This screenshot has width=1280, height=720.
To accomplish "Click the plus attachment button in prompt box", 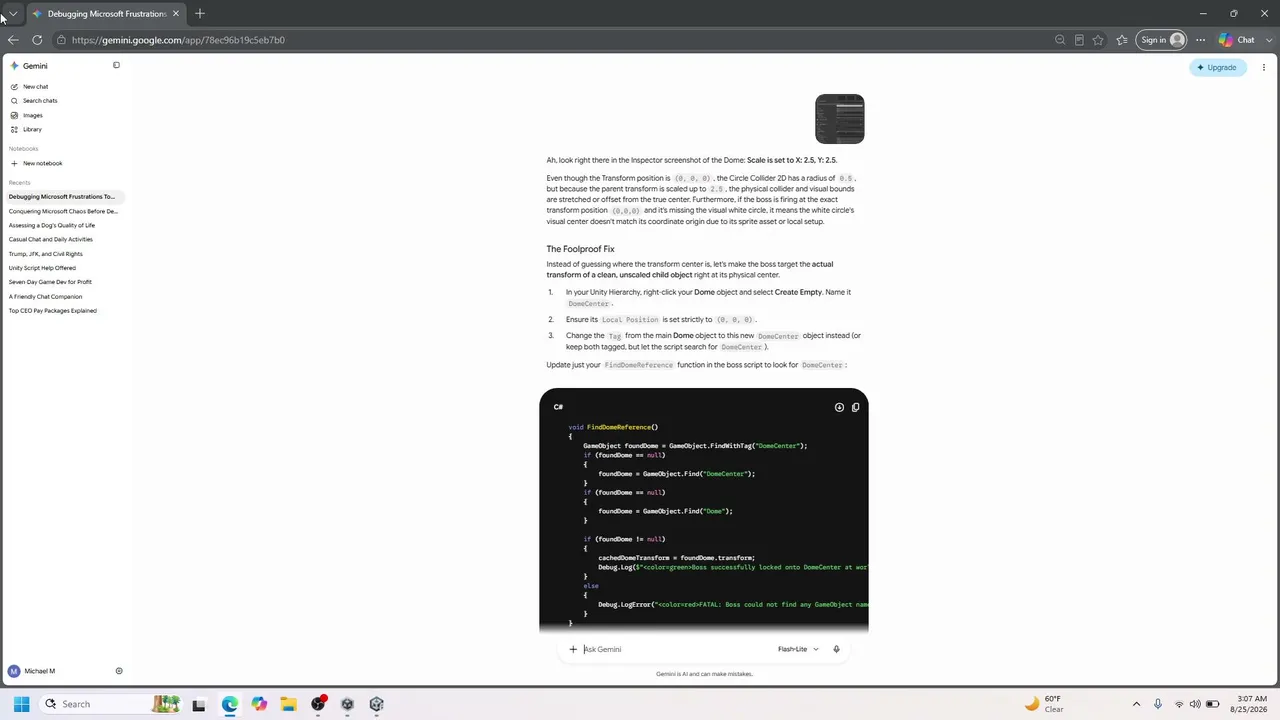I will (573, 649).
